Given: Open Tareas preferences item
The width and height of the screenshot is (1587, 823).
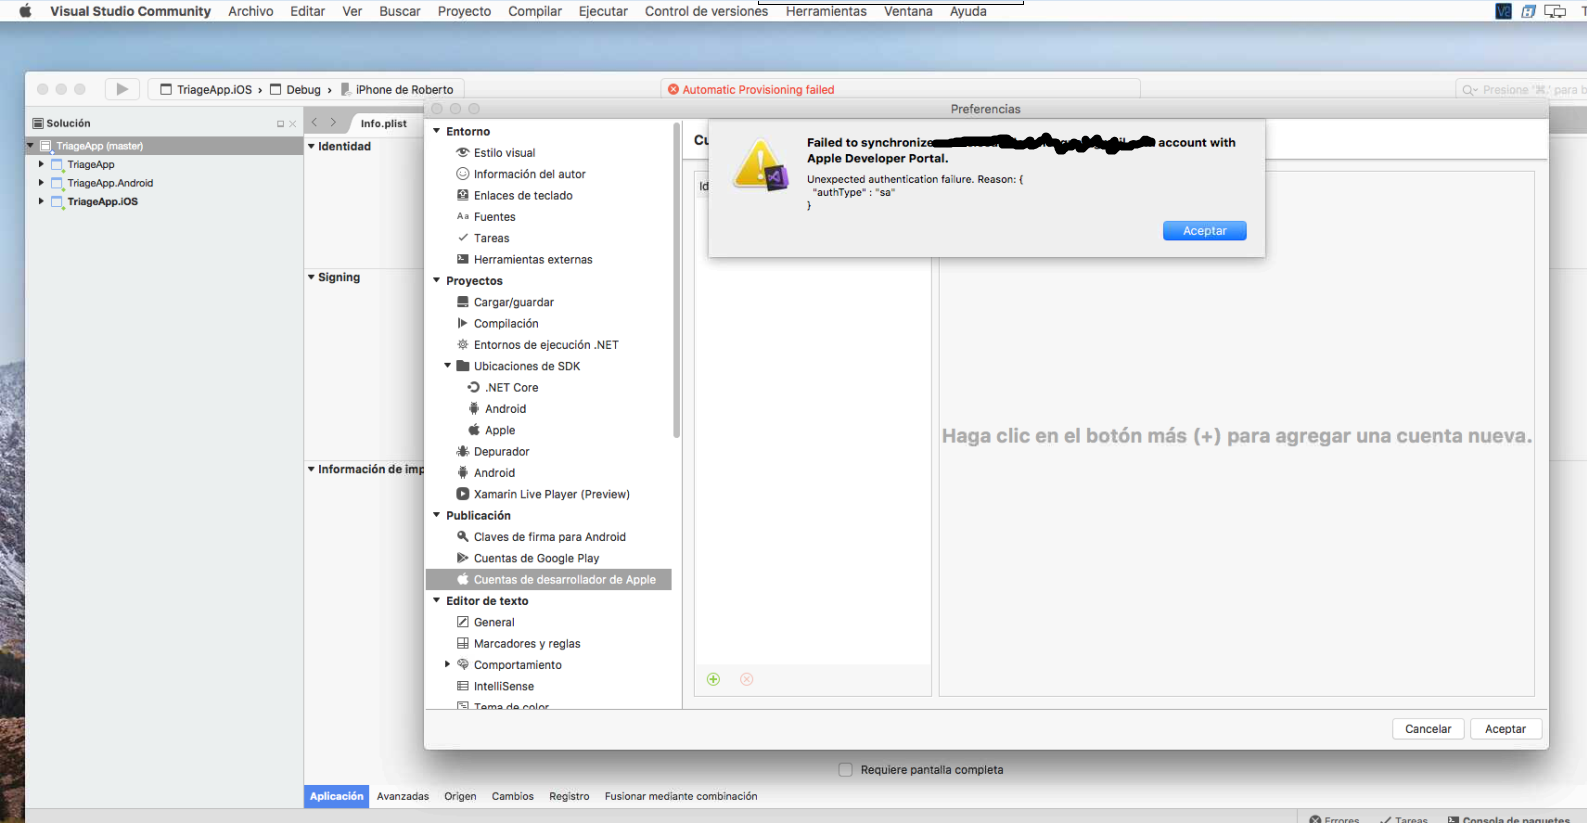Looking at the screenshot, I should (491, 238).
